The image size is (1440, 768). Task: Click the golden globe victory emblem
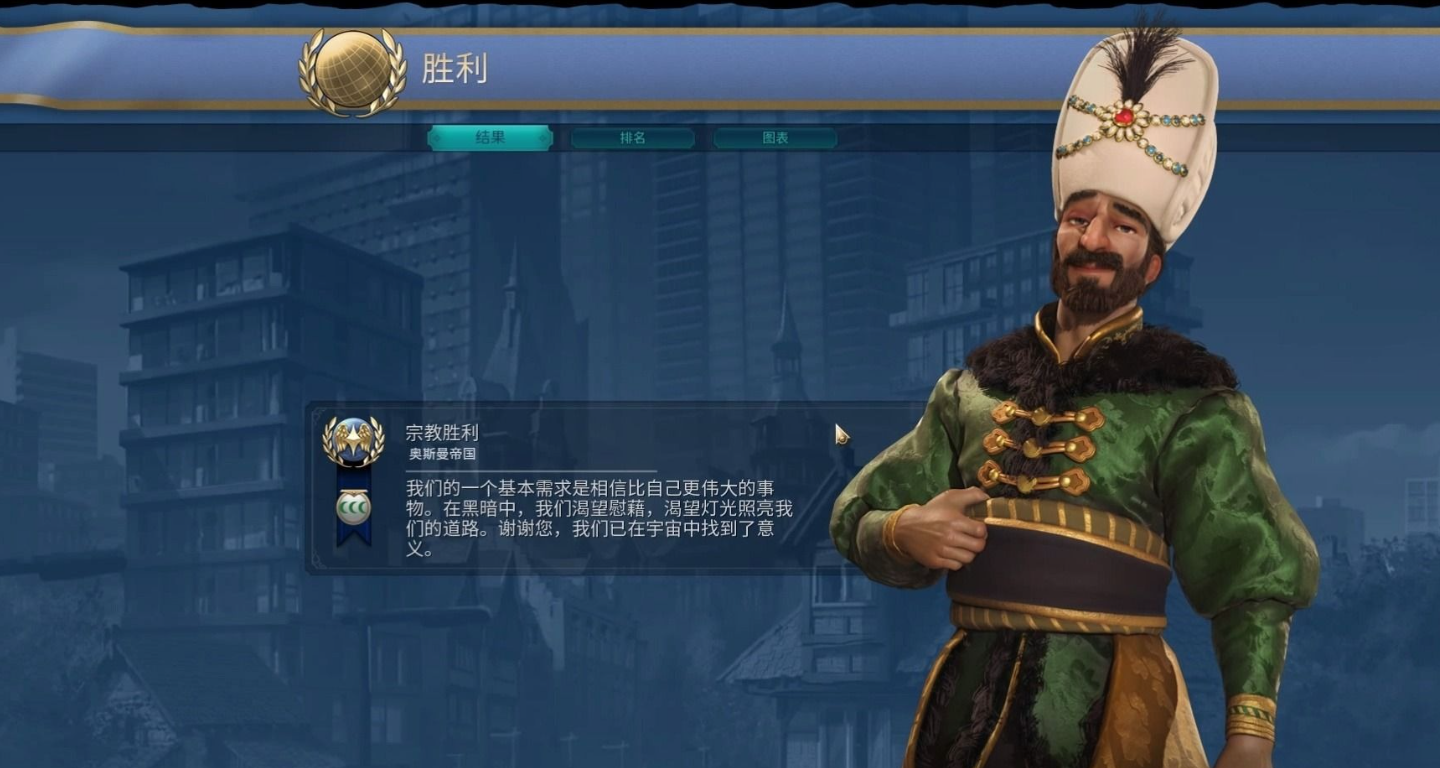[352, 70]
